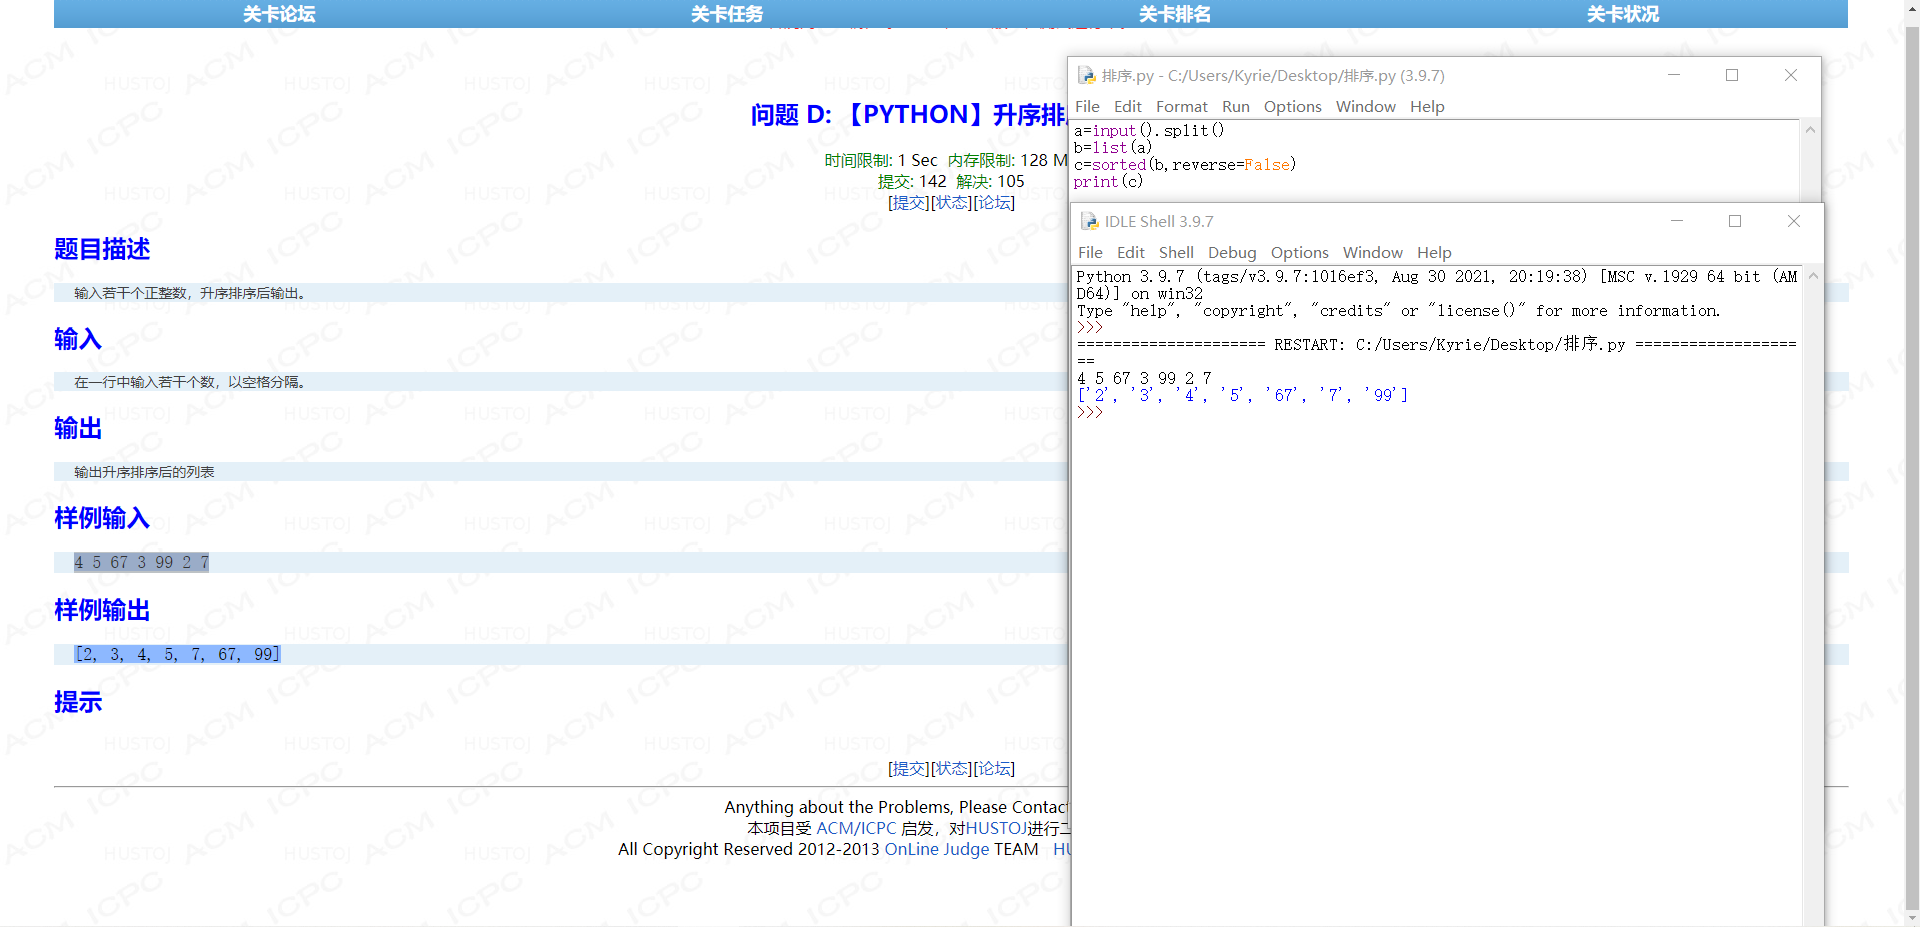Screen dimensions: 1920x927
Task: Click sample output [2, 3, 4, 5, 7, 67, 99]
Action: coord(178,654)
